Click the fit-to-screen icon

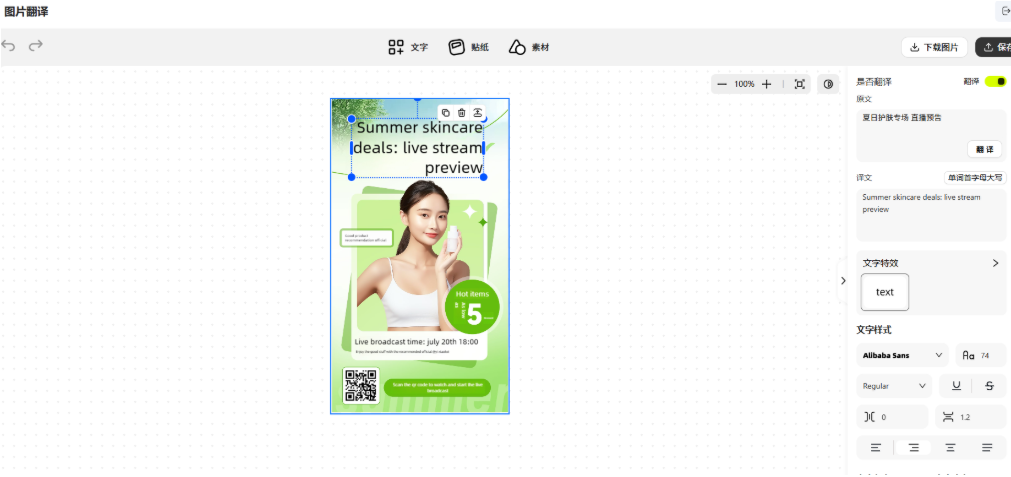tap(799, 84)
